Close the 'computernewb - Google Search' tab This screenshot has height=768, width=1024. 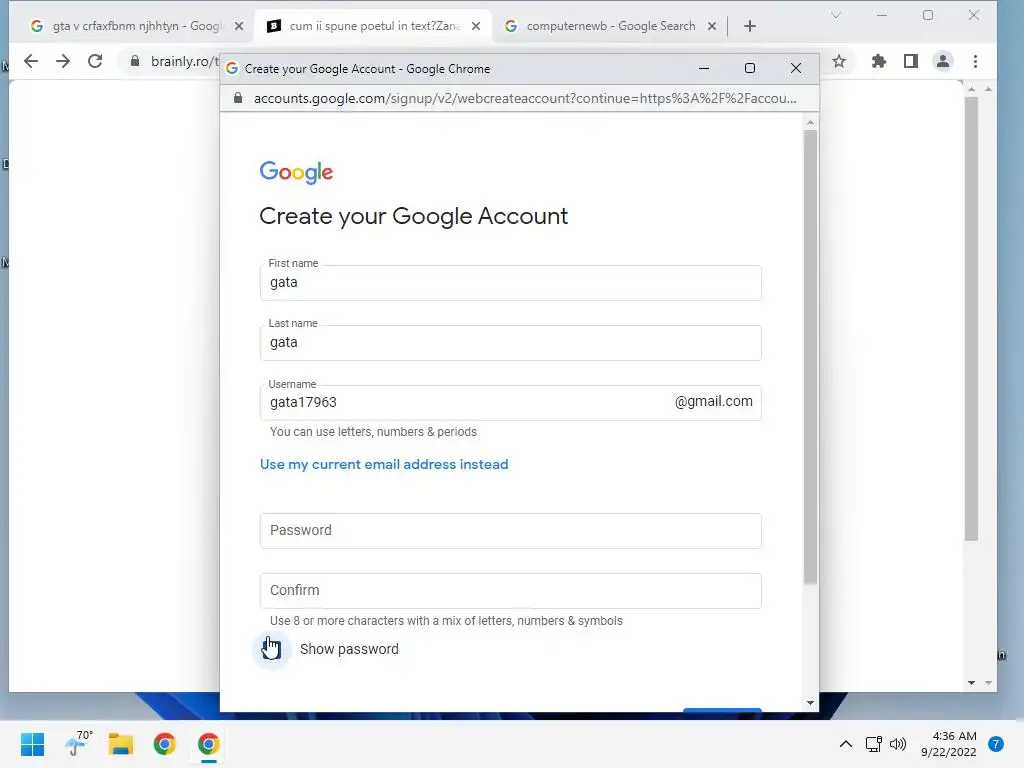point(712,26)
